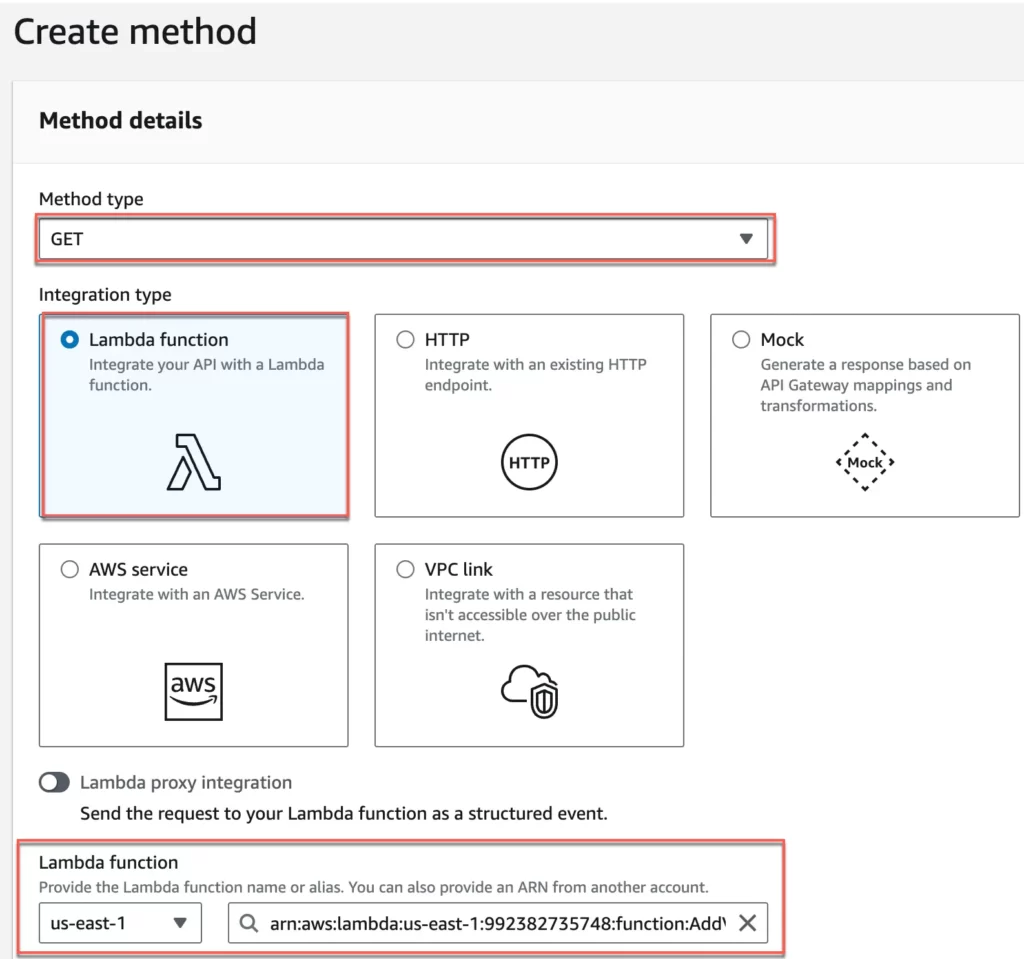Toggle Lambda proxy integration switch
This screenshot has width=1024, height=959.
pos(54,782)
